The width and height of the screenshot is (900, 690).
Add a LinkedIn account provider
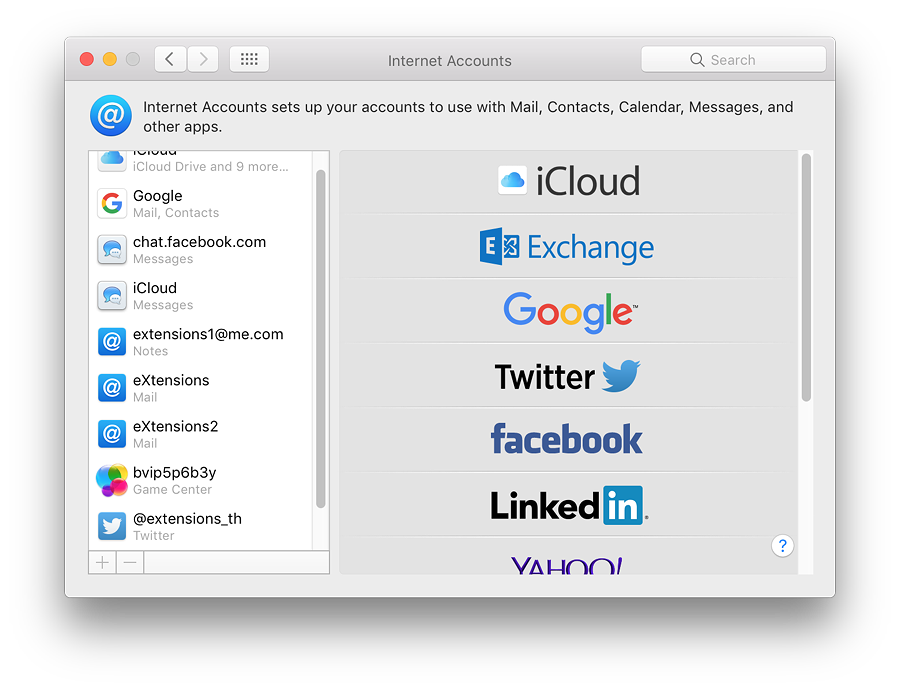tap(568, 505)
